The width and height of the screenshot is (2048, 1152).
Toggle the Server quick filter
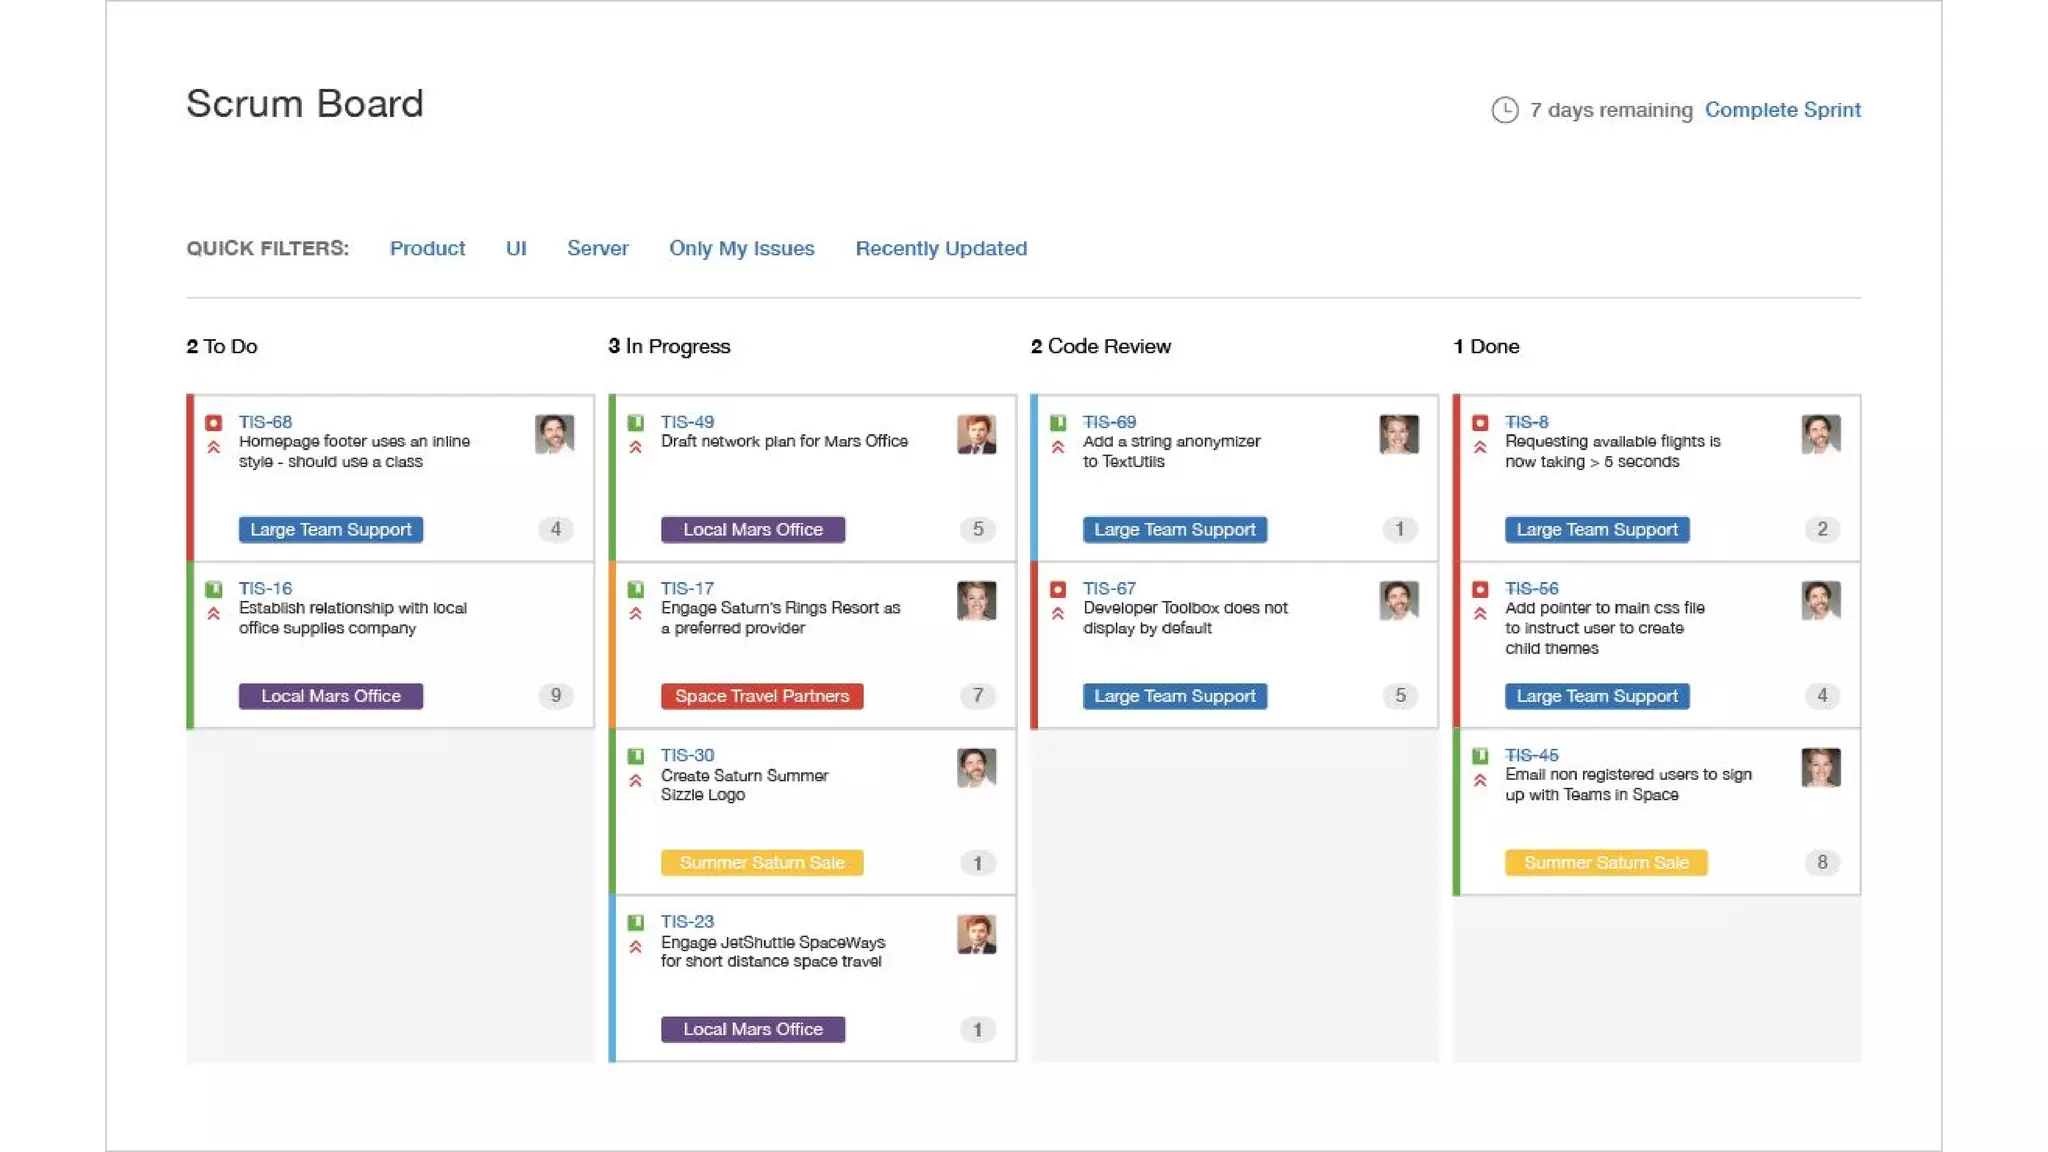point(597,248)
